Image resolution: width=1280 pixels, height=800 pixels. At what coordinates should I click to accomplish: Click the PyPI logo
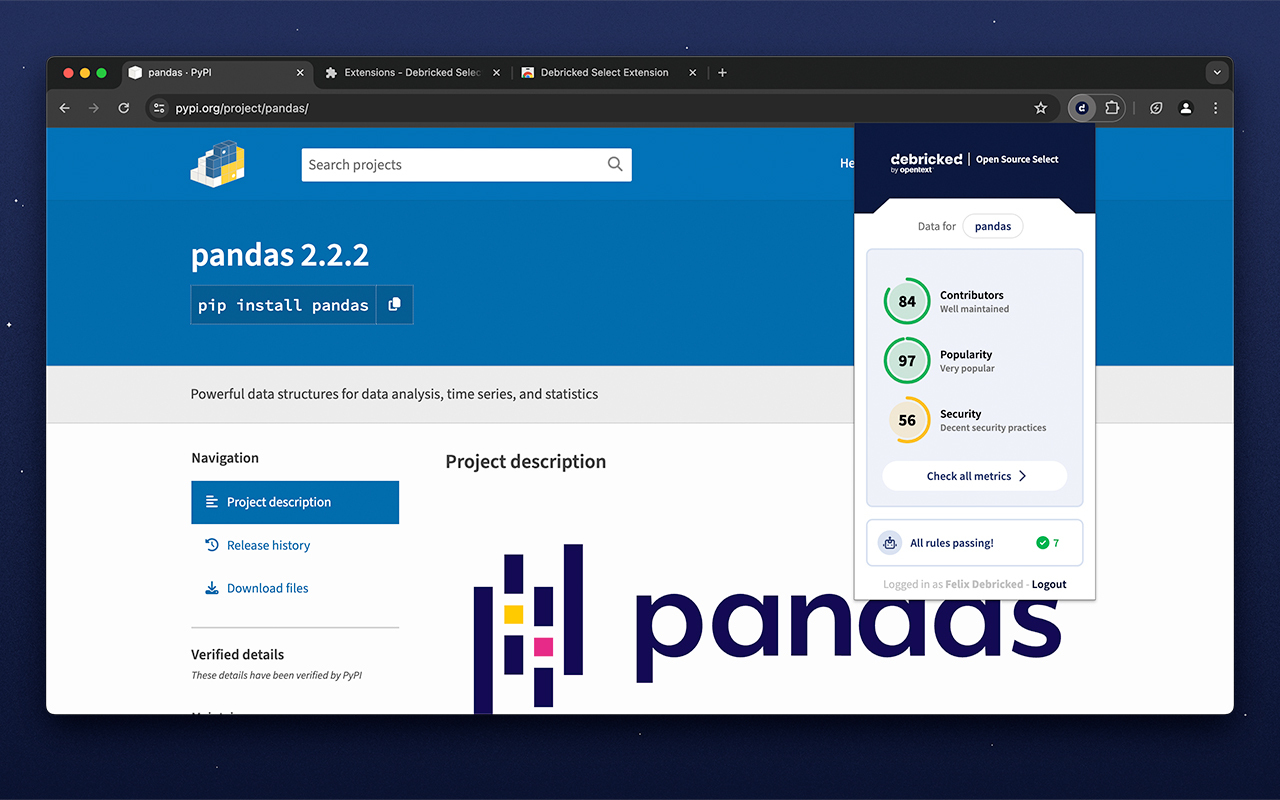click(x=218, y=162)
